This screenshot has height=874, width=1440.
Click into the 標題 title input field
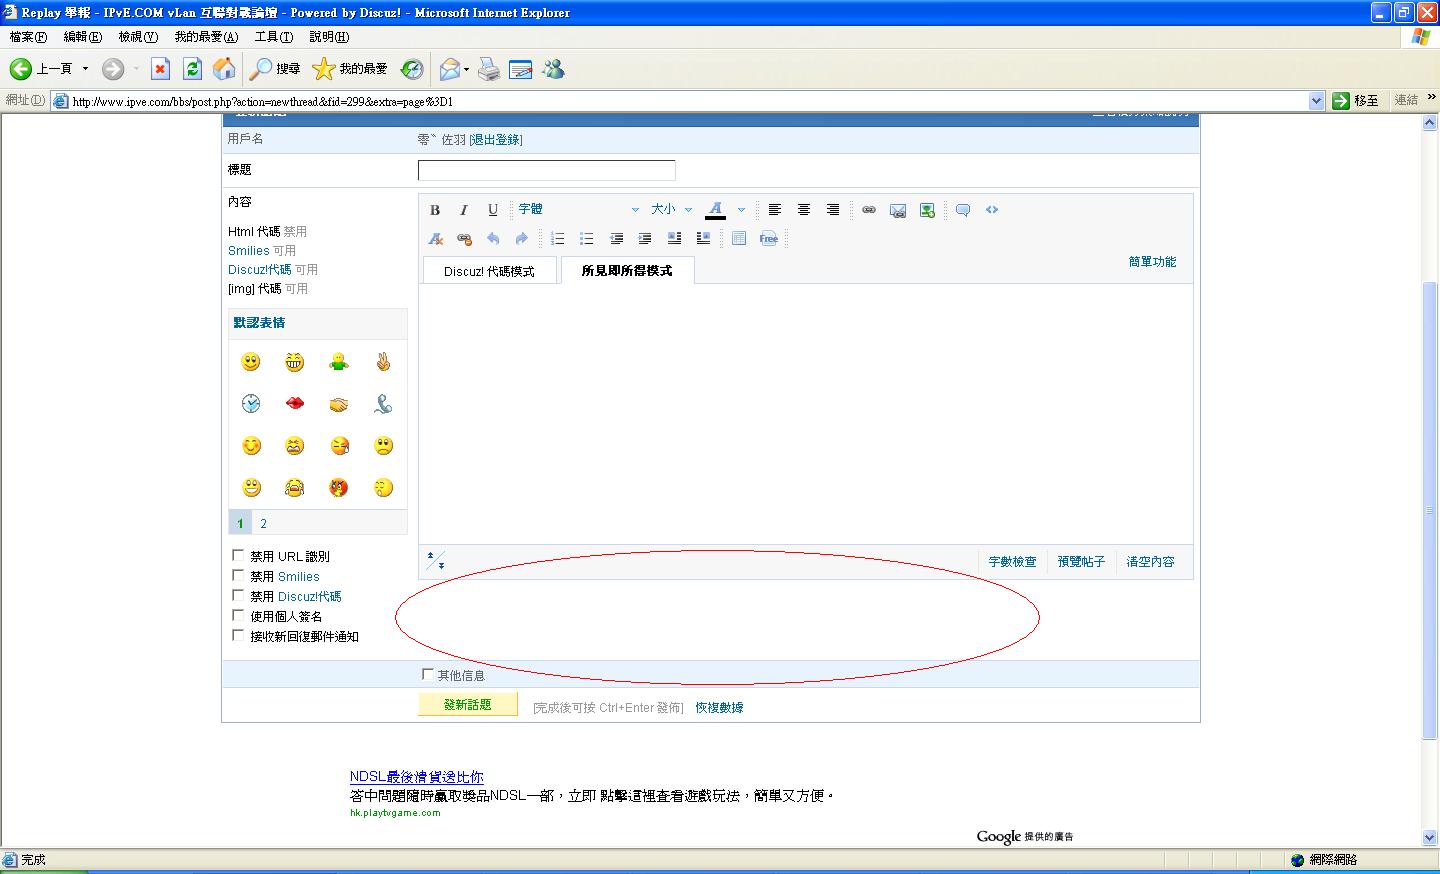point(546,170)
